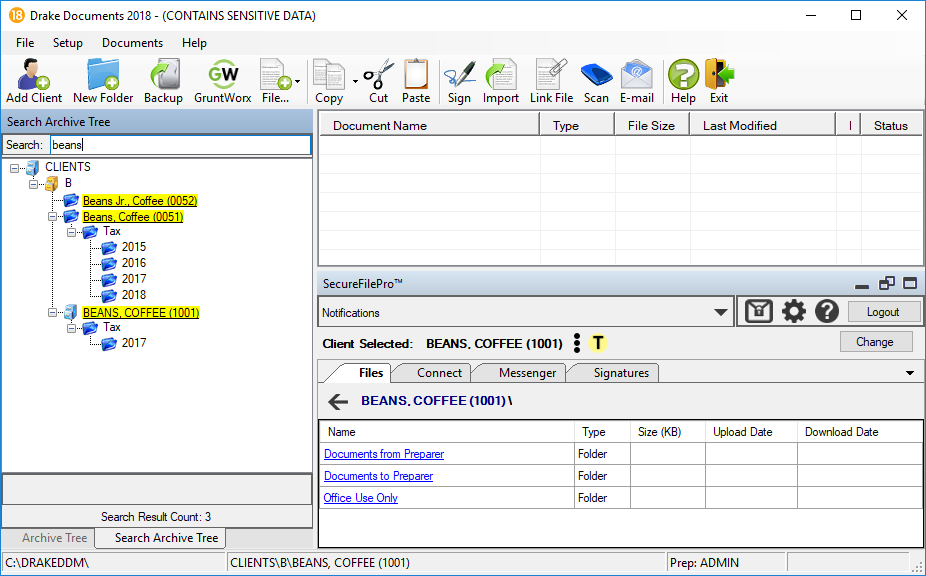Open the Sign document tool
This screenshot has height=576, width=926.
(459, 81)
